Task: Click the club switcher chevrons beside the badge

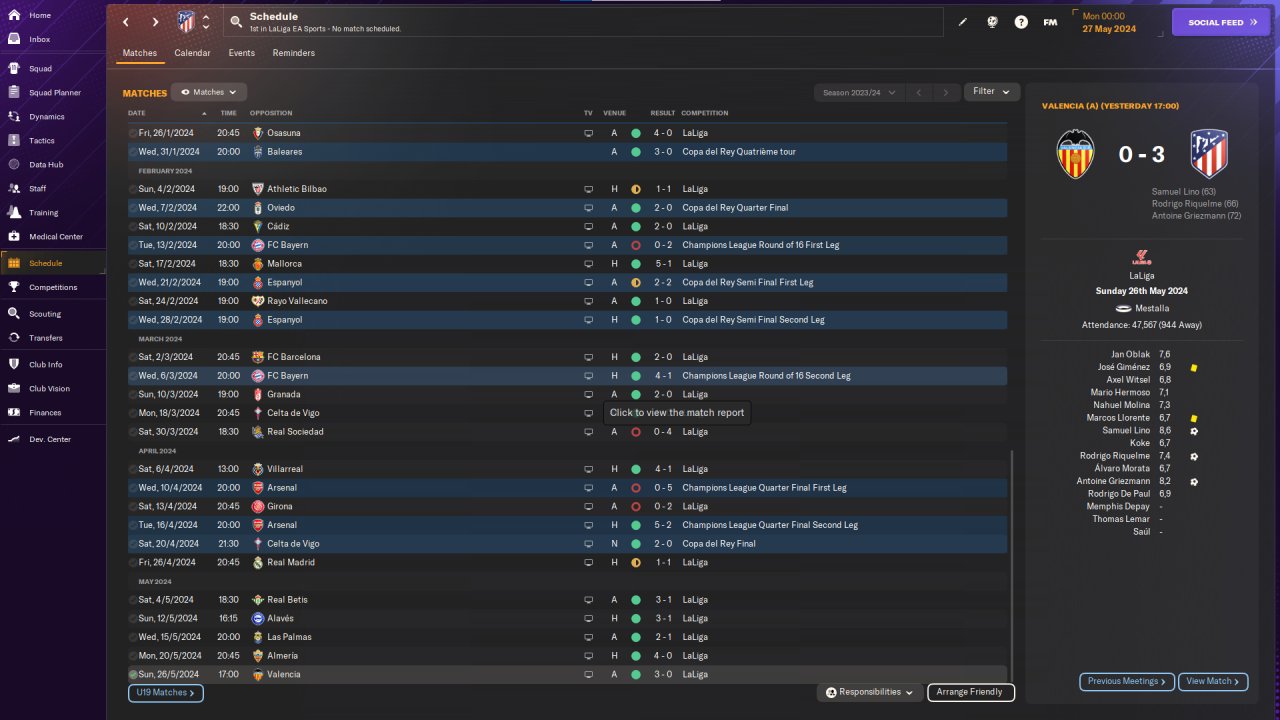Action: [x=206, y=22]
